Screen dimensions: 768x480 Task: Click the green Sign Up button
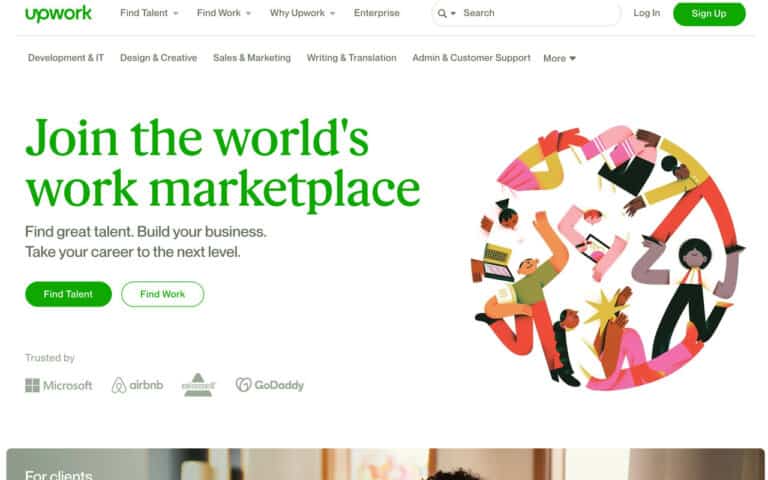[x=709, y=14]
